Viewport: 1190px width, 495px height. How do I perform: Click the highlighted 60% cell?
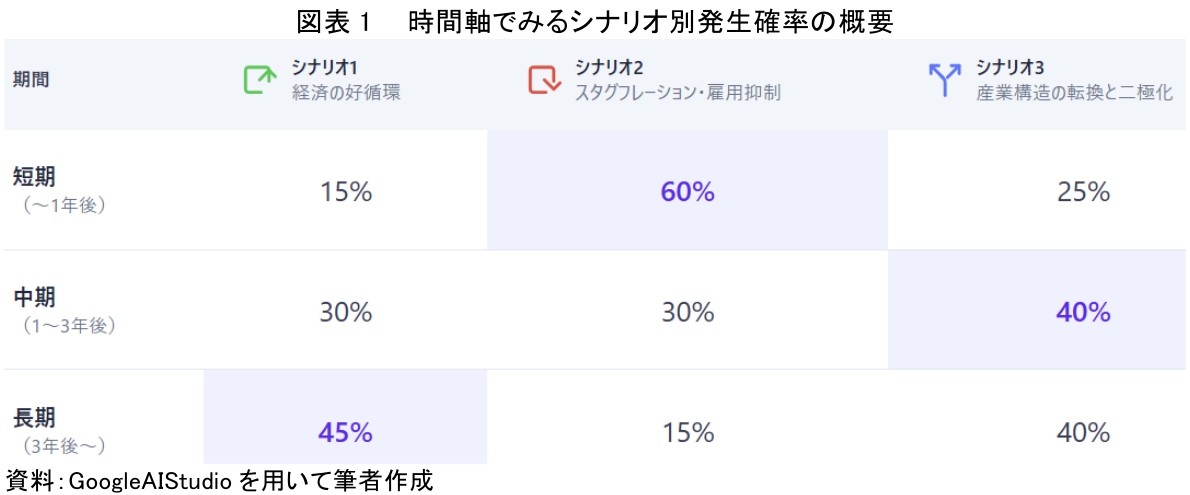coord(688,191)
